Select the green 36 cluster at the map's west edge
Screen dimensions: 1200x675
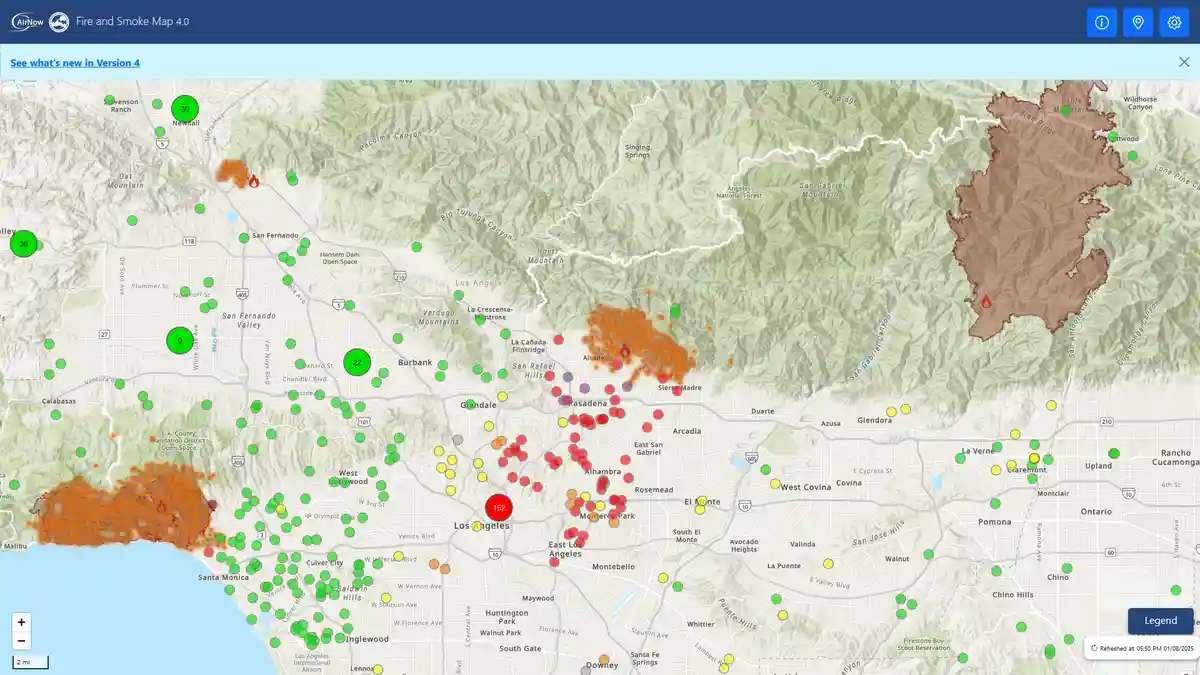(x=23, y=243)
